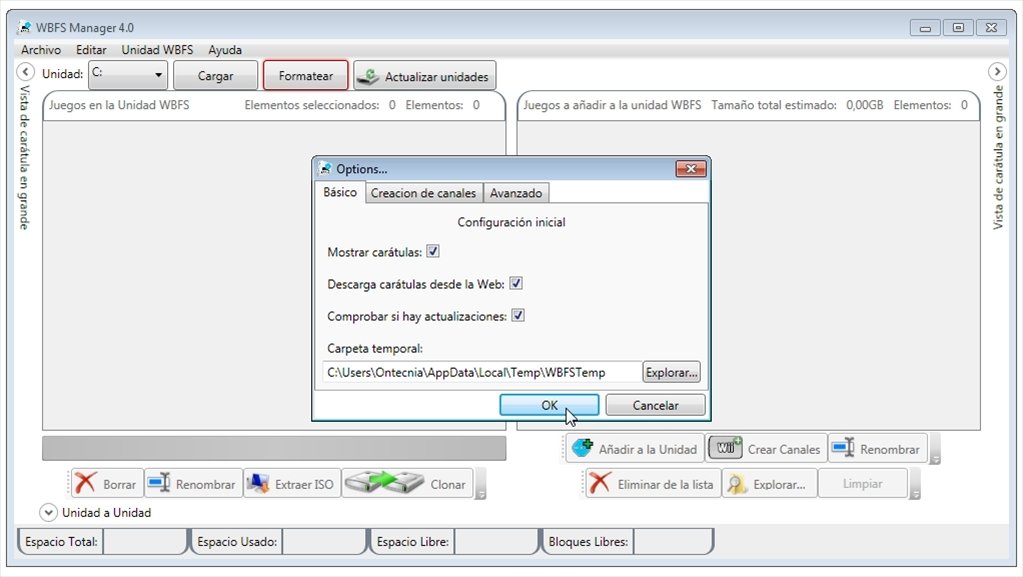Click the left Renombrar icon beside Borrar
Image resolution: width=1023 pixels, height=577 pixels.
tap(159, 484)
